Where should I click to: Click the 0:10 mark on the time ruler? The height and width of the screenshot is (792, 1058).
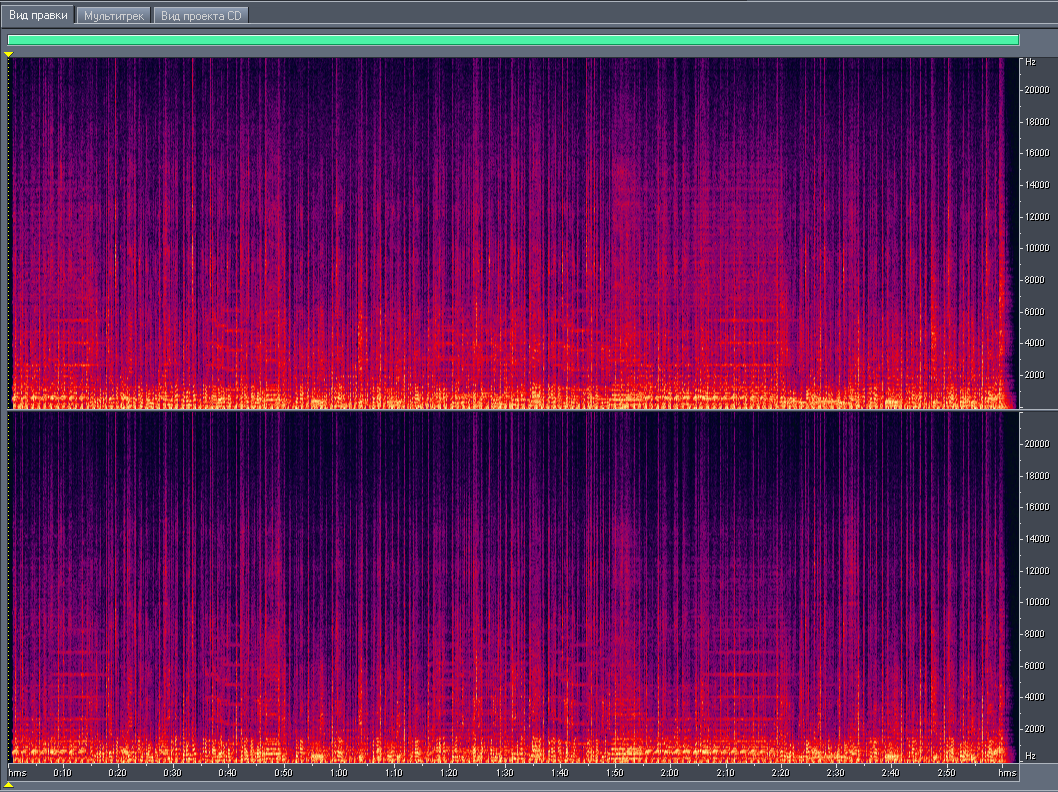62,773
